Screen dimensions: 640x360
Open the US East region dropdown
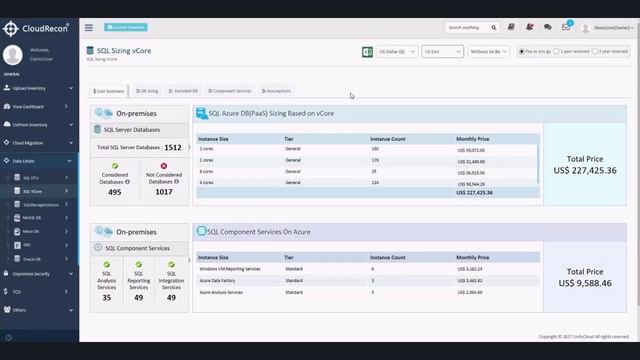442,51
